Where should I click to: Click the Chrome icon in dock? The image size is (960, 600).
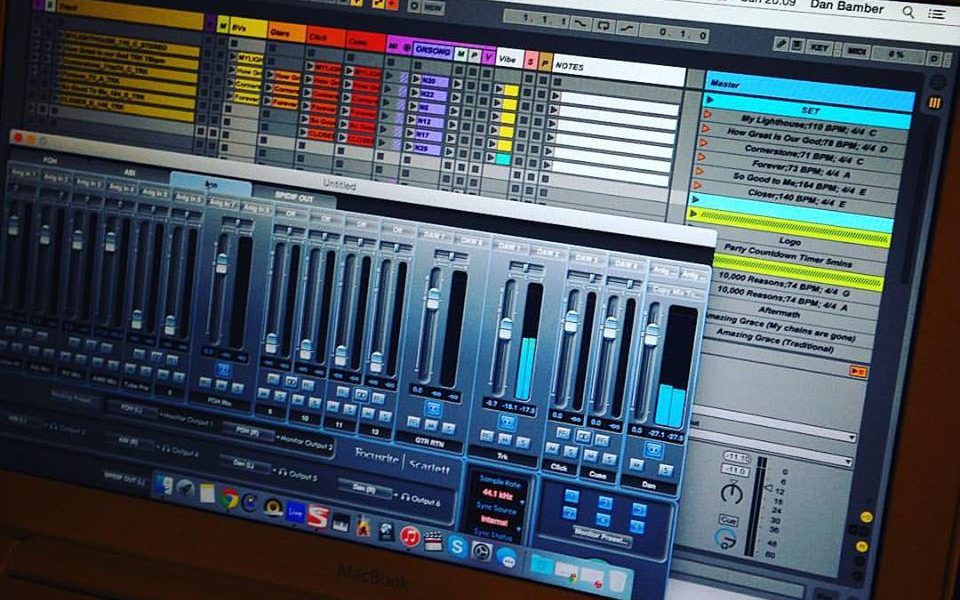[x=229, y=497]
